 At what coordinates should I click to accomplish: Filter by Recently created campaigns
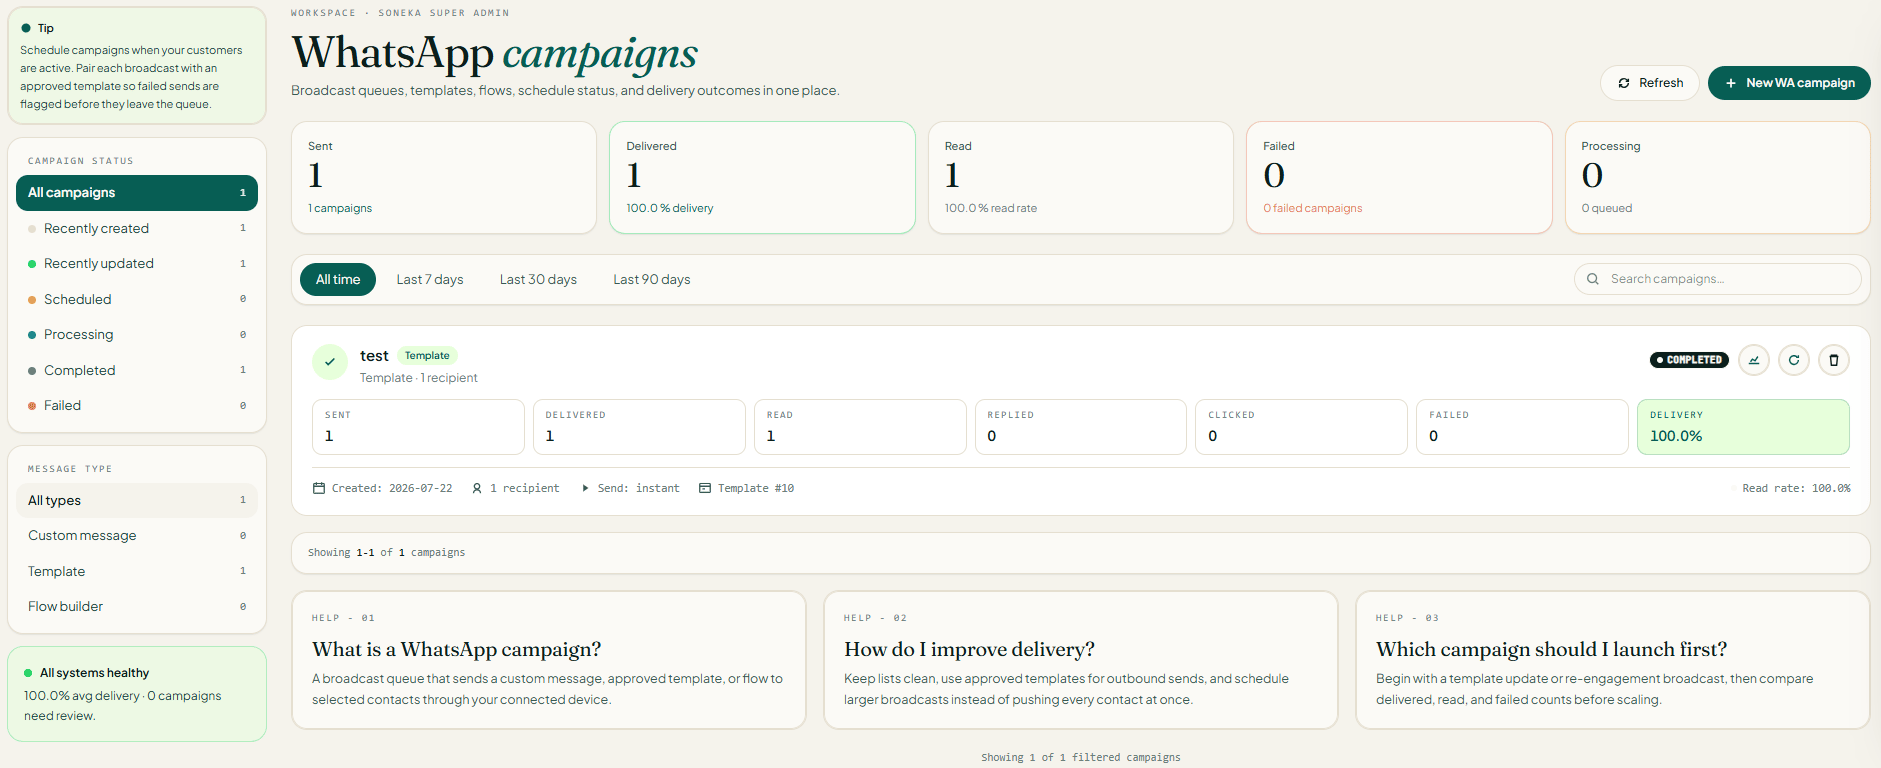coord(137,228)
